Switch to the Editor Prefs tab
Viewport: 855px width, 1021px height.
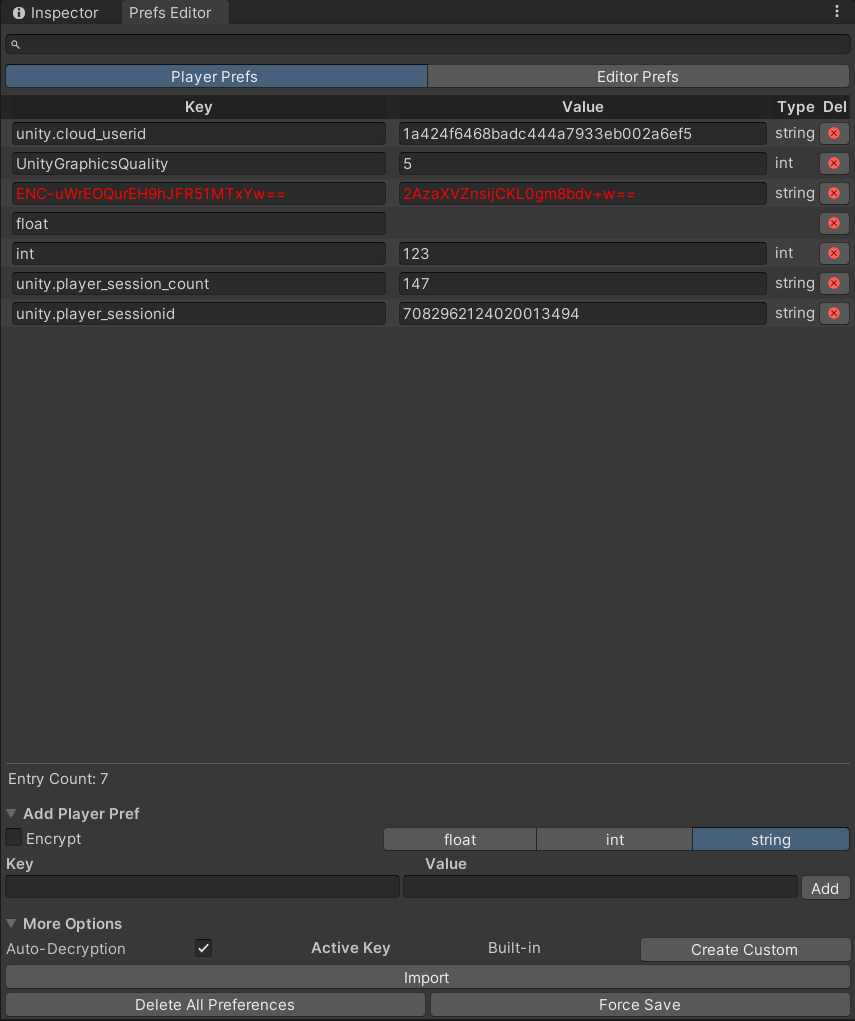pyautogui.click(x=638, y=76)
